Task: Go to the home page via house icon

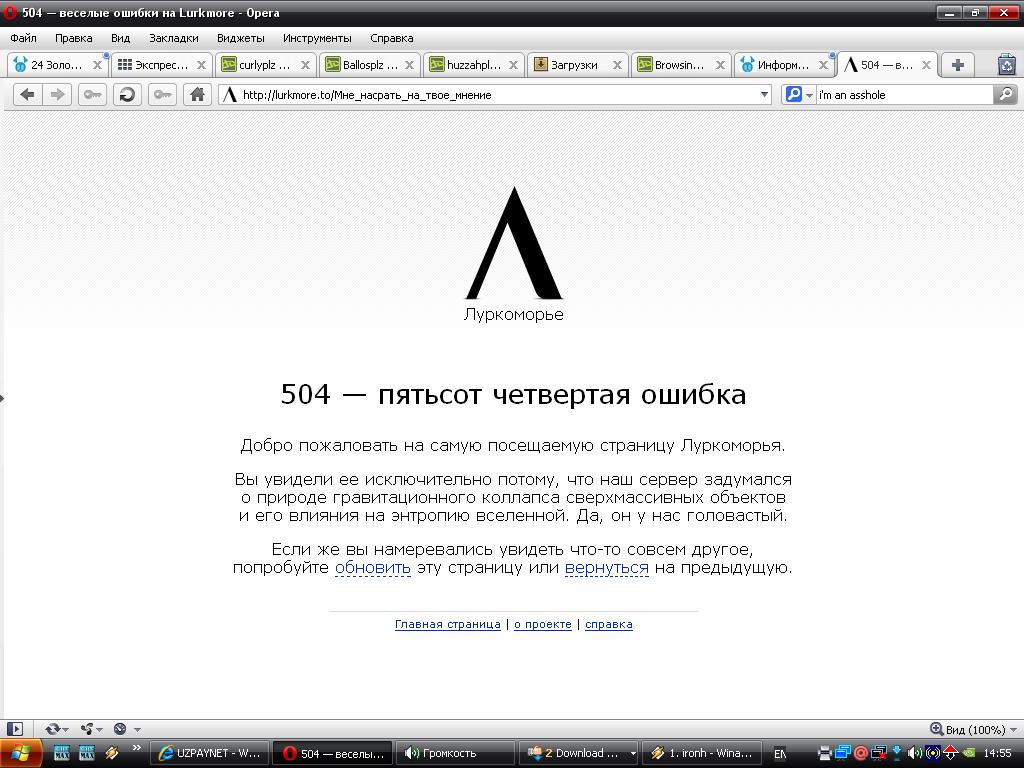Action: point(197,95)
